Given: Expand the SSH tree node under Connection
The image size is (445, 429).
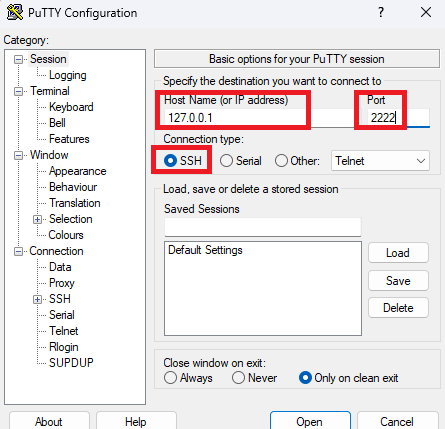Looking at the screenshot, I should point(37,299).
